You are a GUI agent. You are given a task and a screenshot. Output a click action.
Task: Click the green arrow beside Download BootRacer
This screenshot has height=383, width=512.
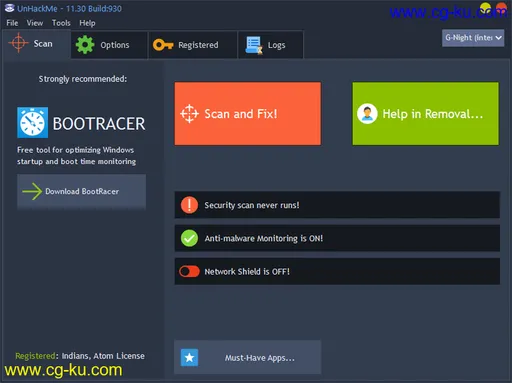(32, 191)
